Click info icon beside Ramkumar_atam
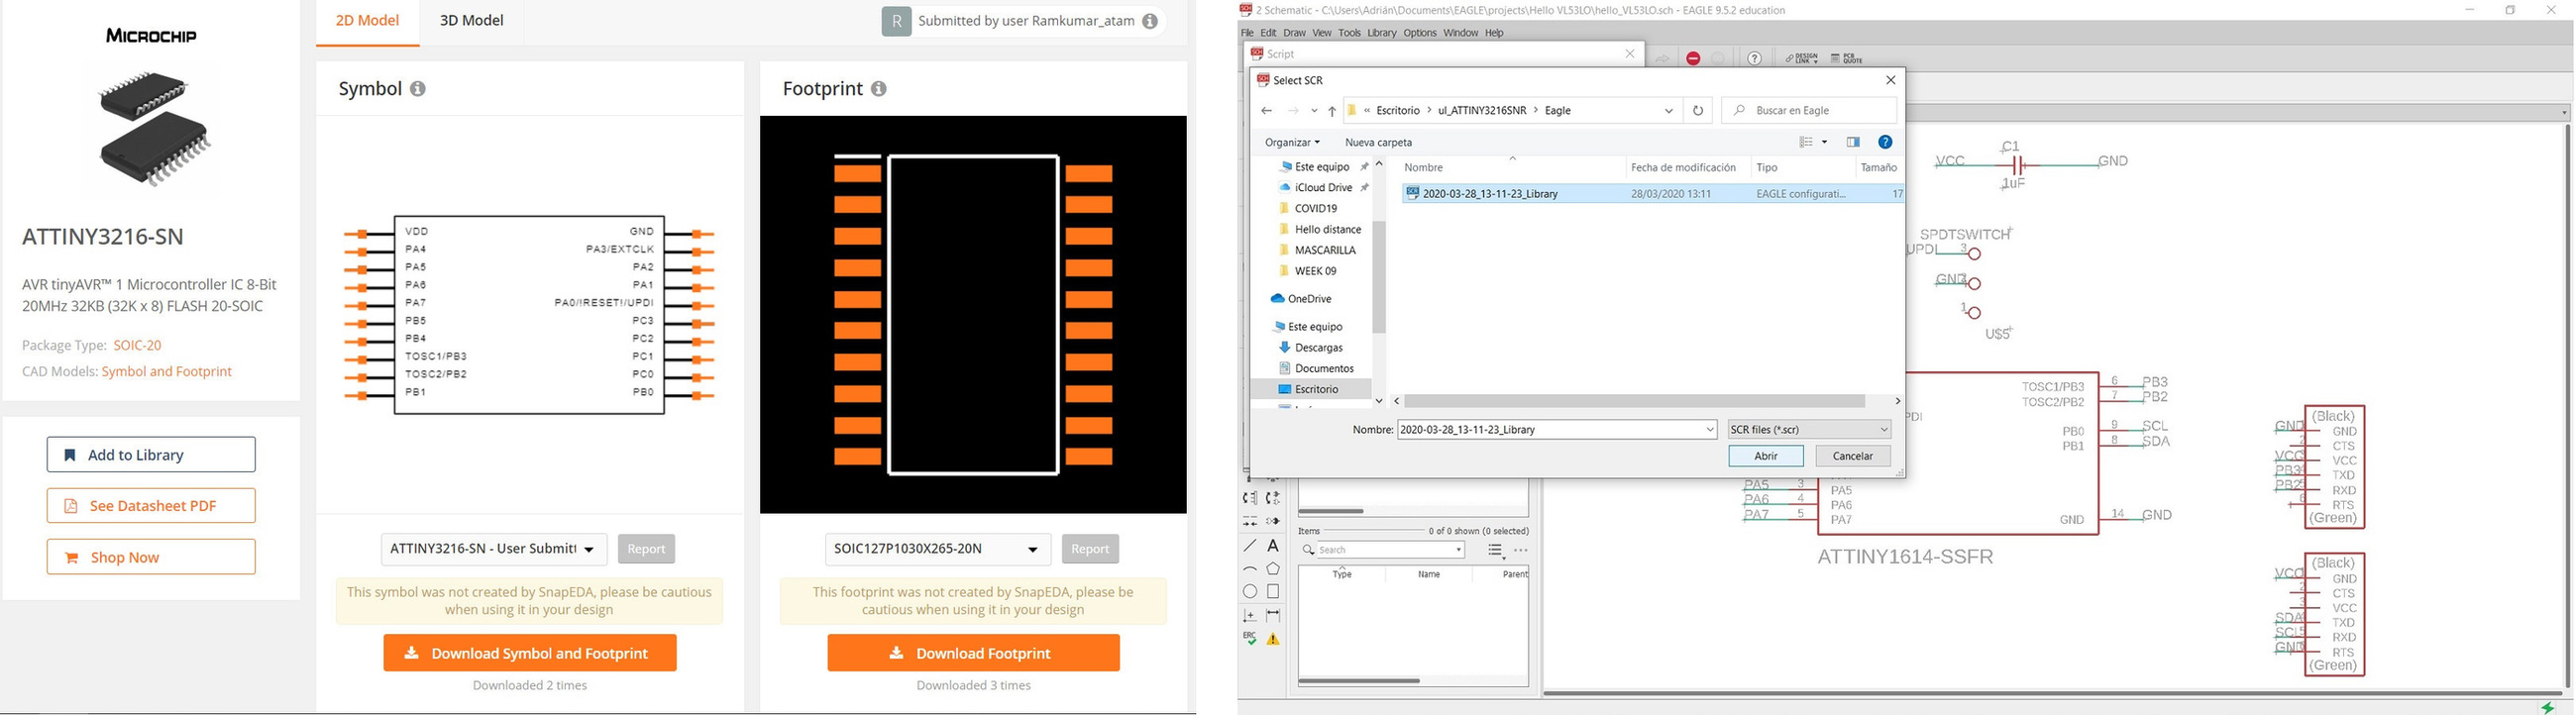 (1150, 21)
